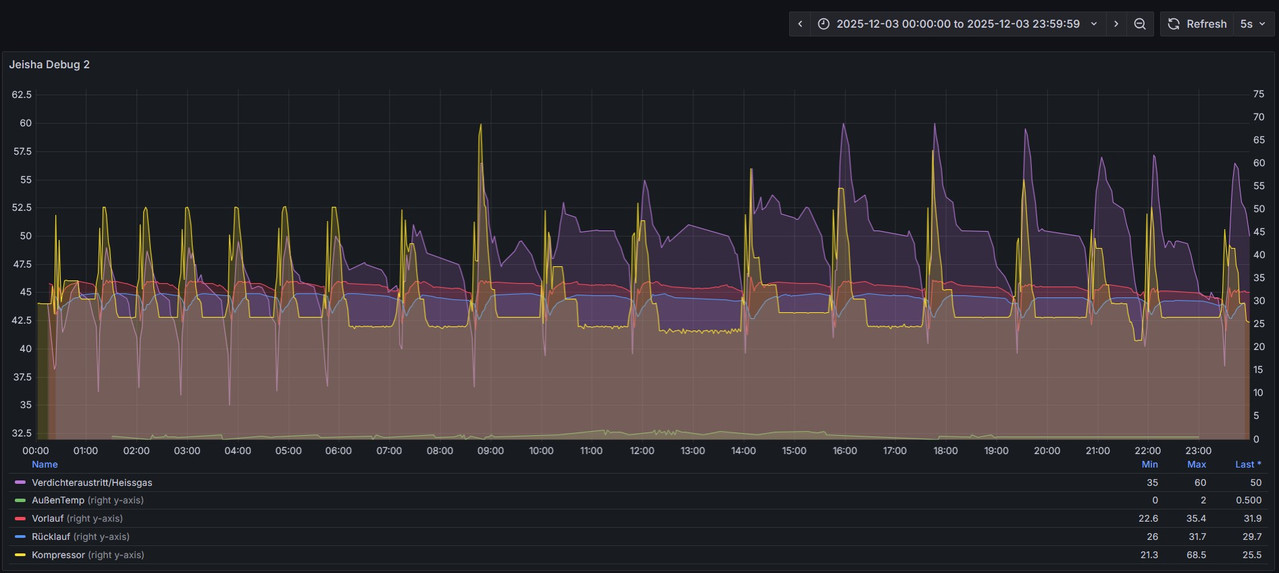
Task: Refresh the dashboard
Action: point(1197,24)
